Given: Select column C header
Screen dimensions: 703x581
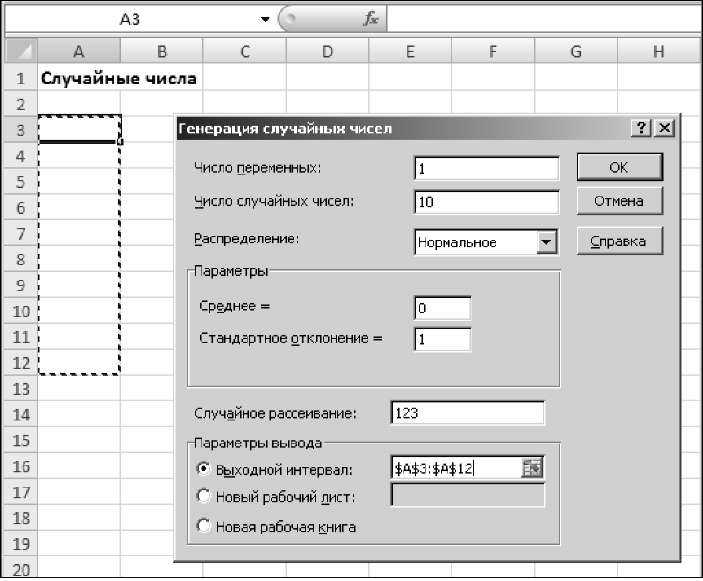Looking at the screenshot, I should (x=245, y=51).
